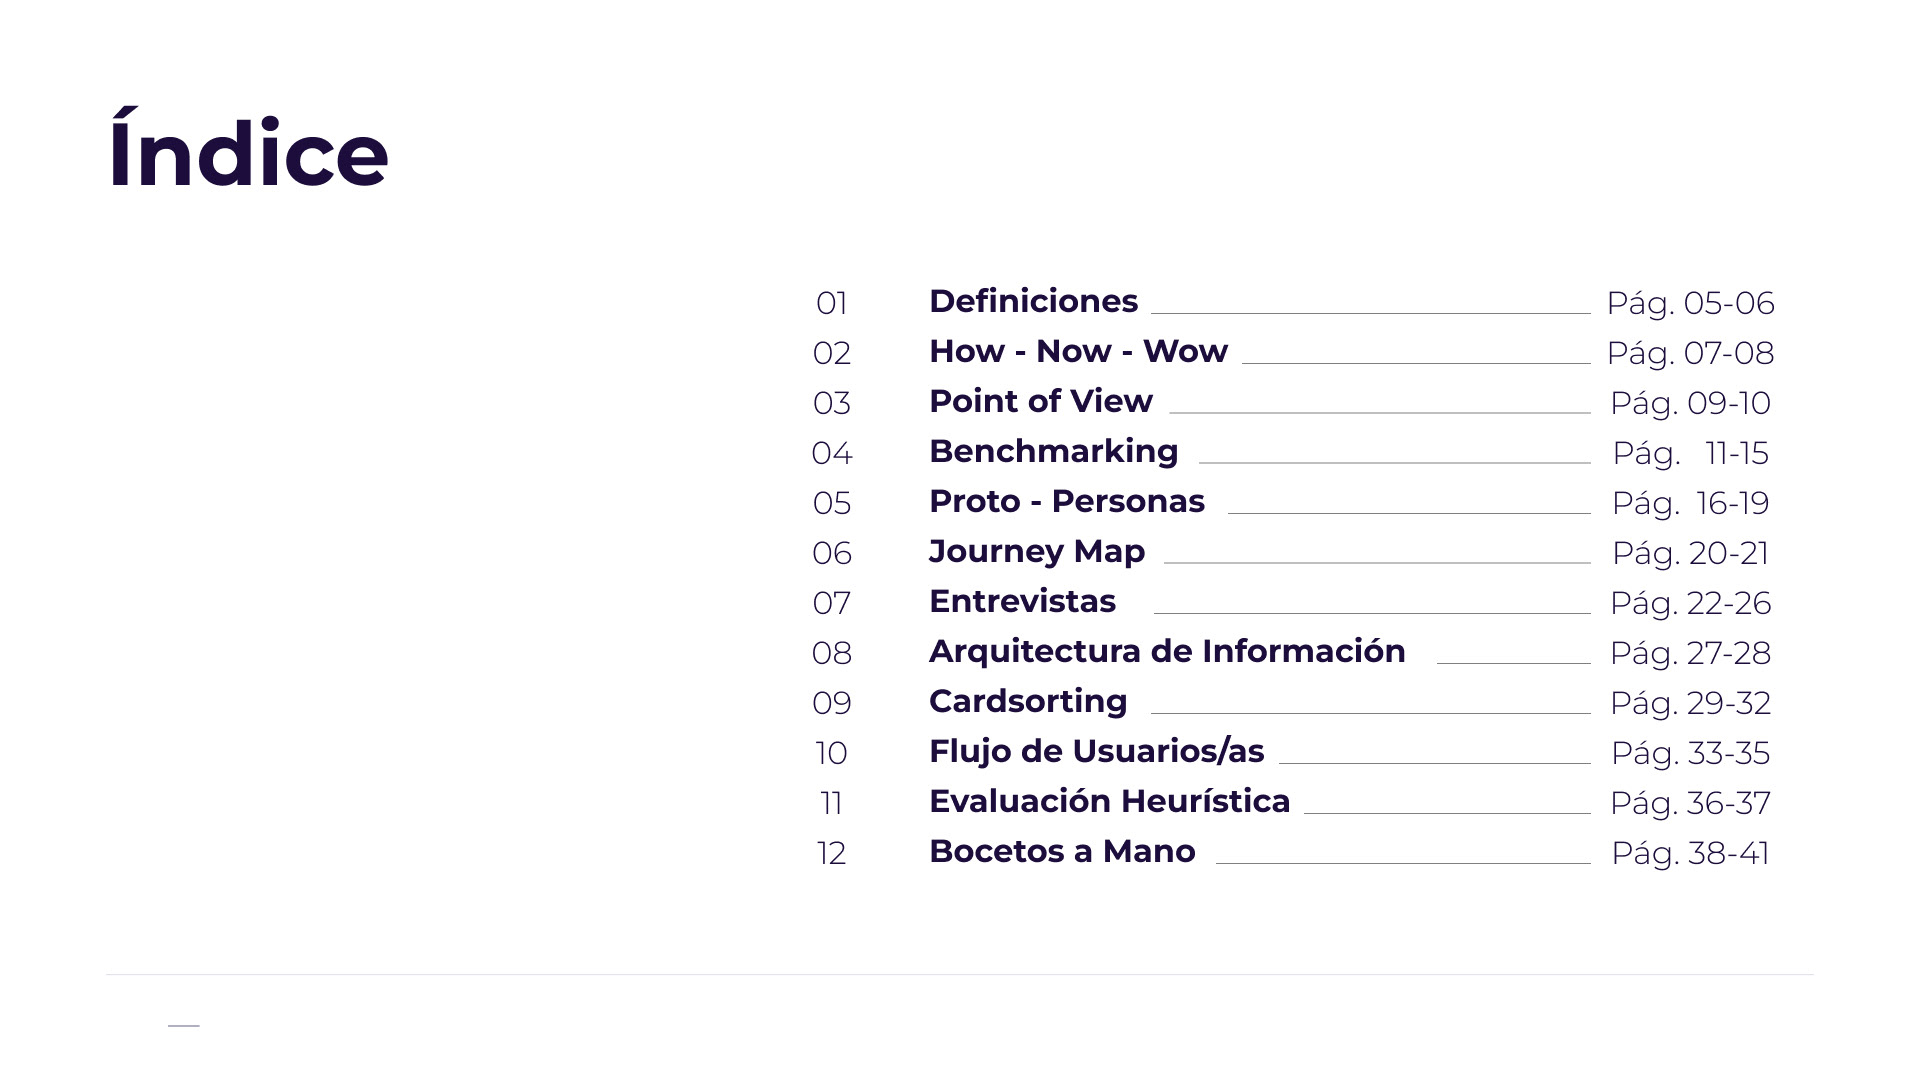Screen dimensions: 1920x1080
Task: Open the Benchmarking section link
Action: pyautogui.click(x=1053, y=451)
